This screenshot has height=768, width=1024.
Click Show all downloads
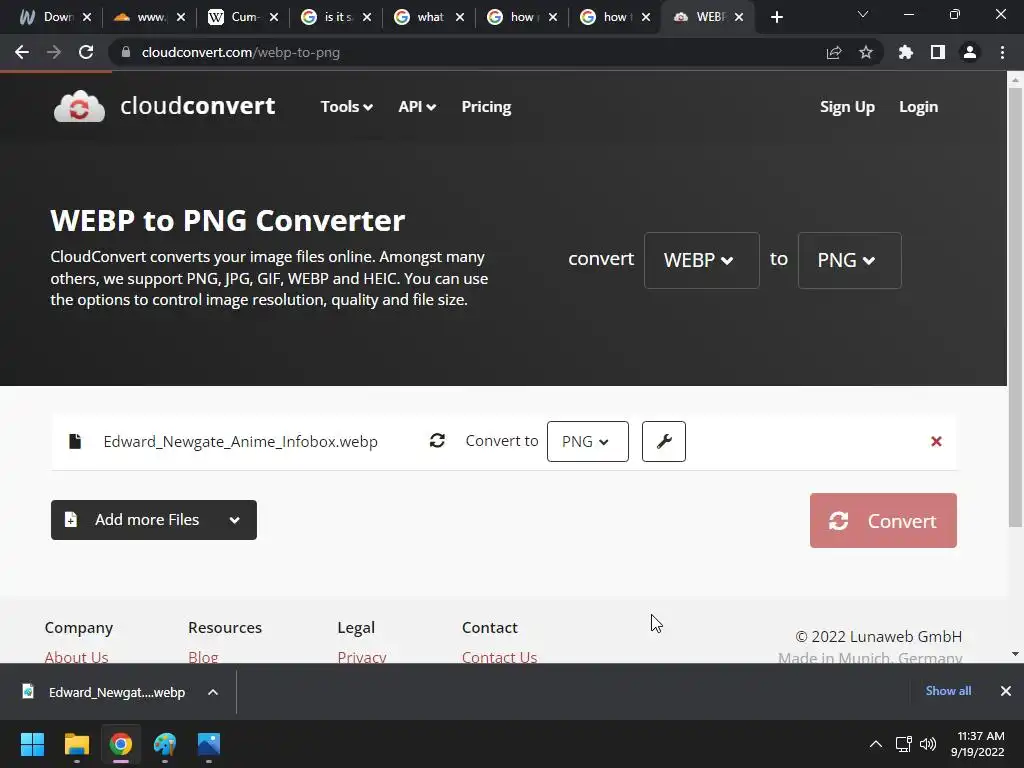pos(948,691)
